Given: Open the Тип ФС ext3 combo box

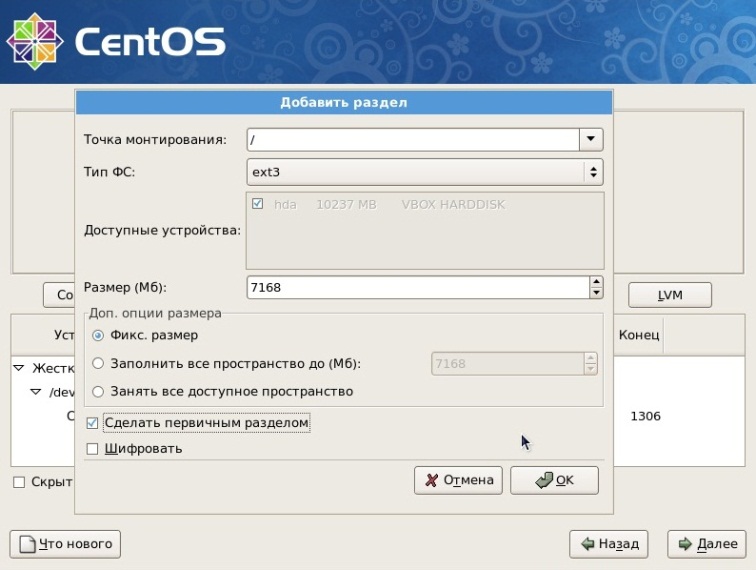Looking at the screenshot, I should 425,172.
